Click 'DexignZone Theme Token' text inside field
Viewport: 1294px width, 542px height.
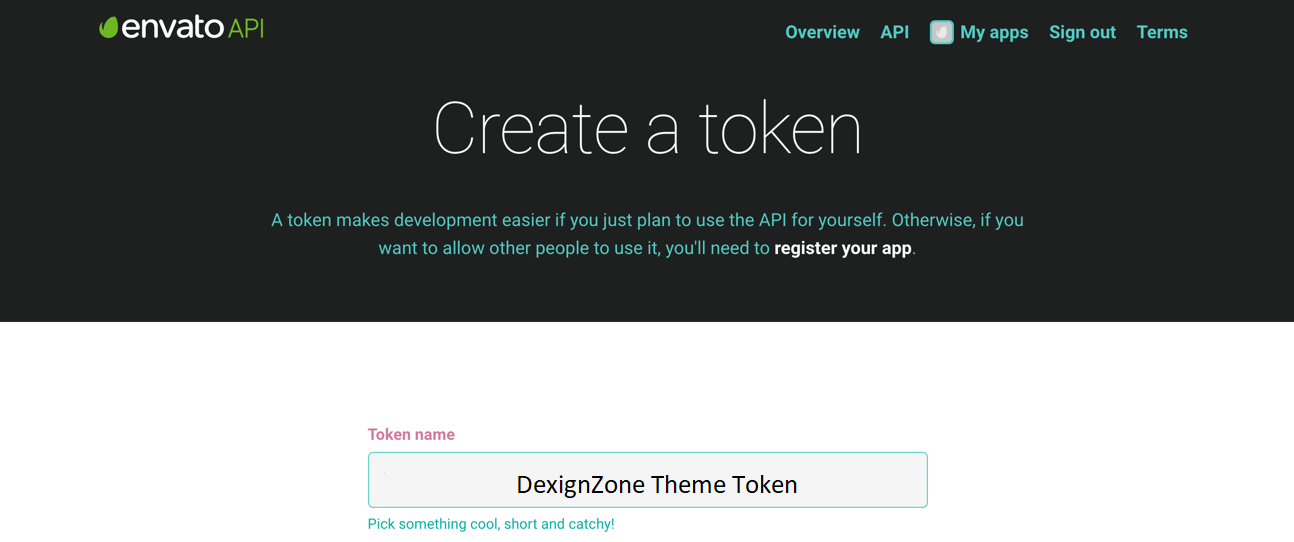[x=657, y=485]
